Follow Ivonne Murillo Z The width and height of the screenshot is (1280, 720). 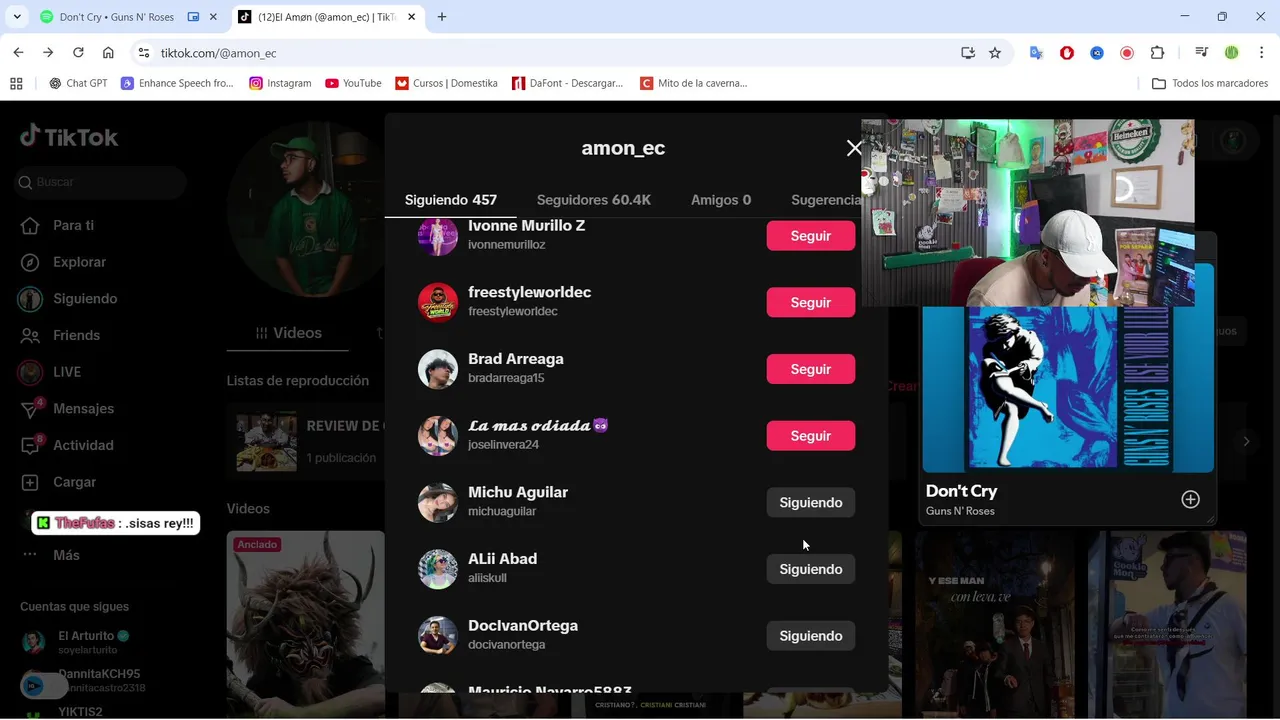811,236
